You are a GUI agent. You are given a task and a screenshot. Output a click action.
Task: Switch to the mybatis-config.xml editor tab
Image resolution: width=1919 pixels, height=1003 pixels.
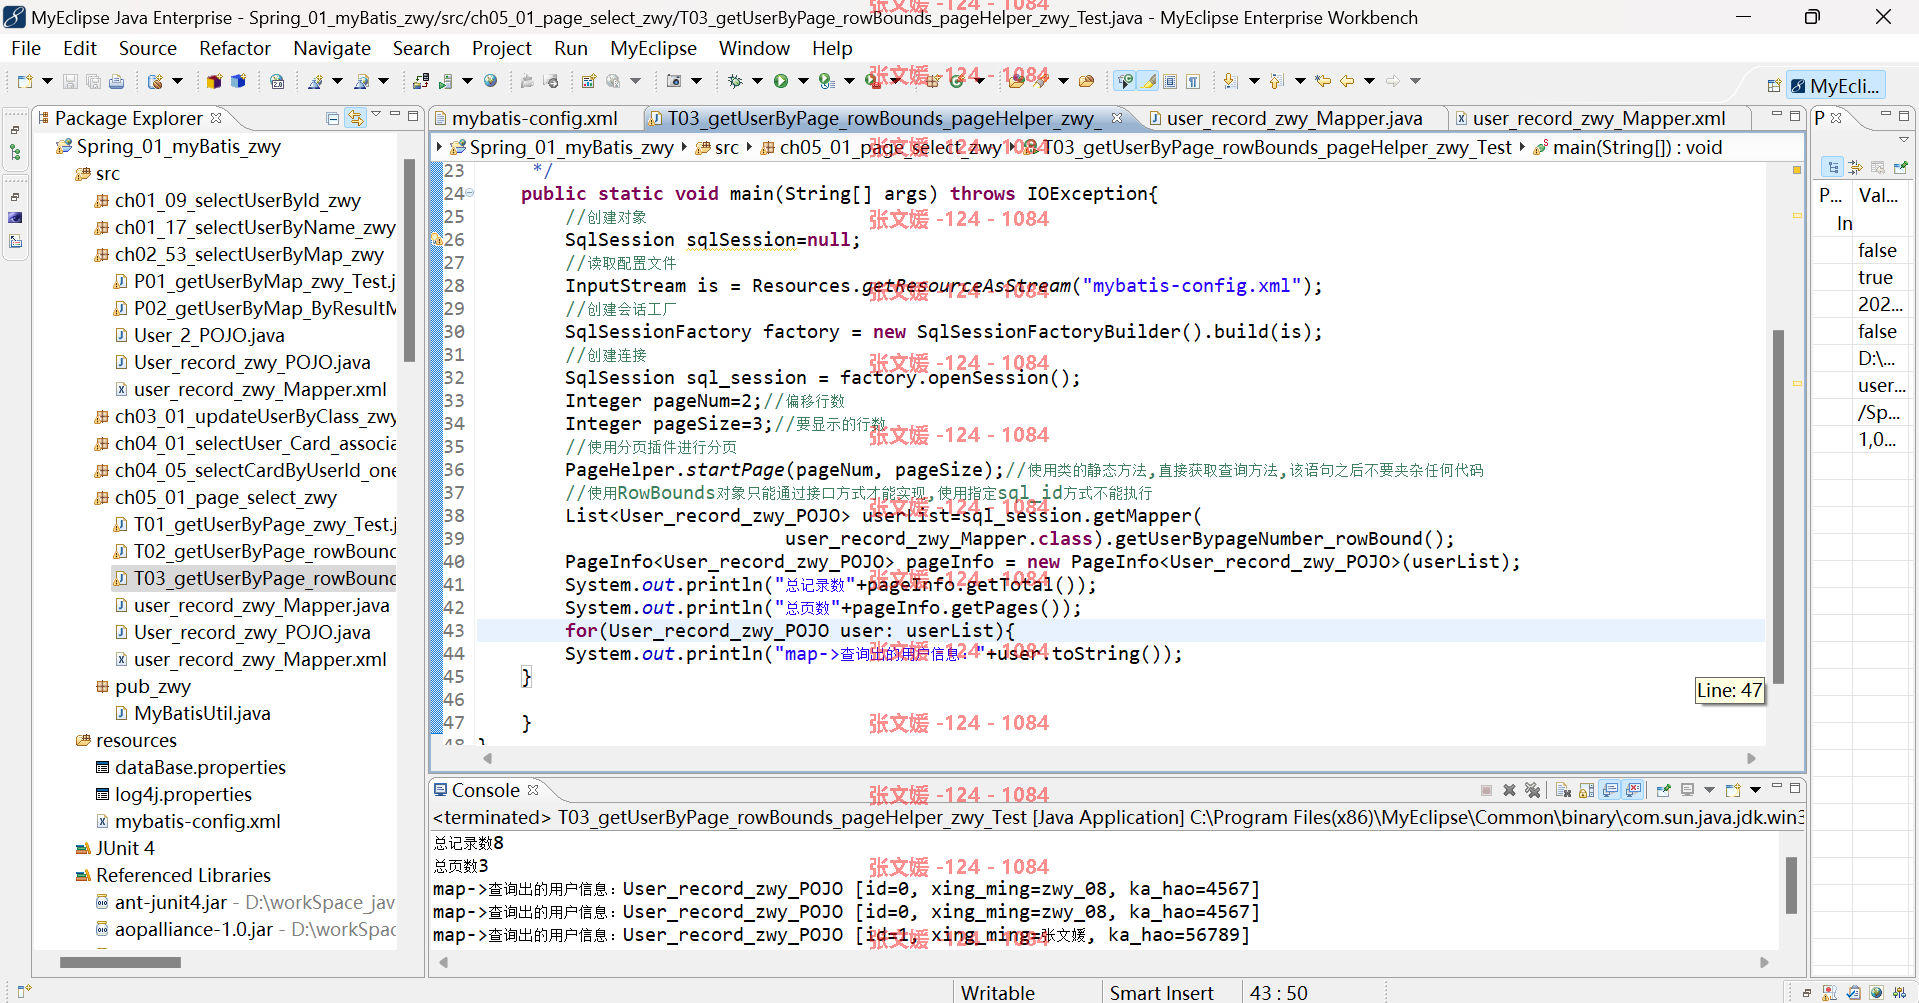(x=535, y=118)
